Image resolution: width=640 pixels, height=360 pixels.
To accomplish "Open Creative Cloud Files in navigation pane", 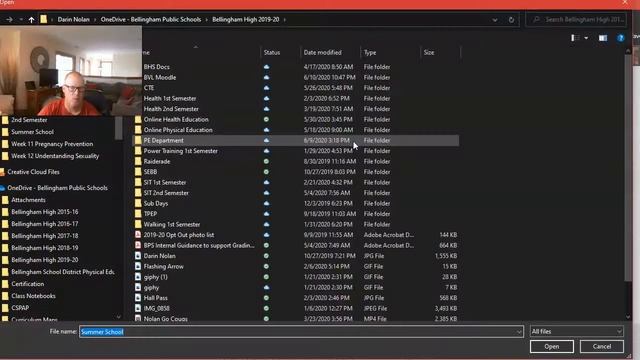I will [33, 172].
